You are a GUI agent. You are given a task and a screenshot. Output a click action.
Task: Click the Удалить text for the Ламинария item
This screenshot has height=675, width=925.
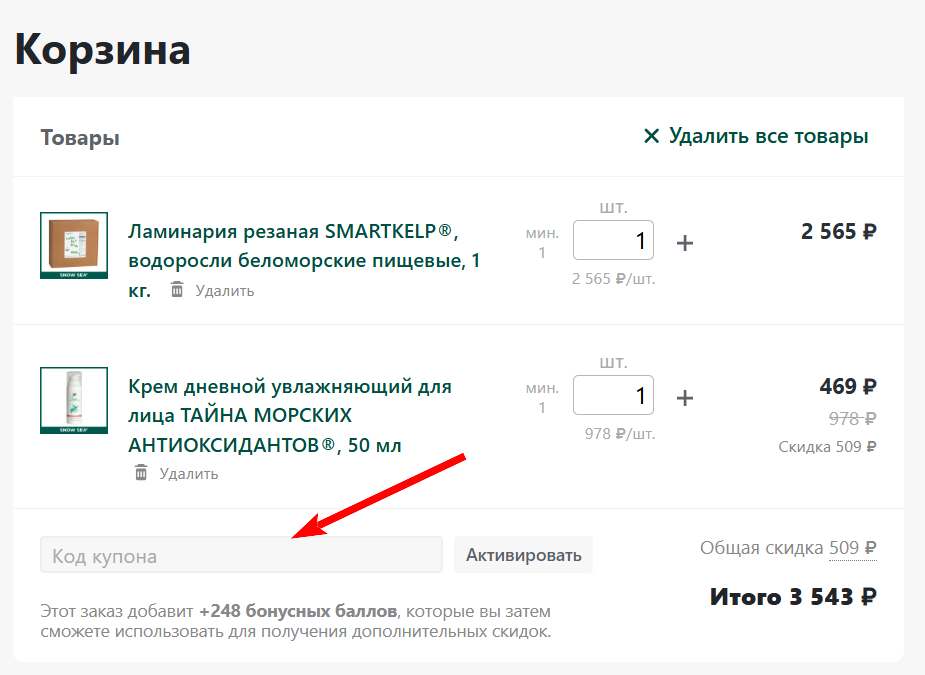(225, 291)
